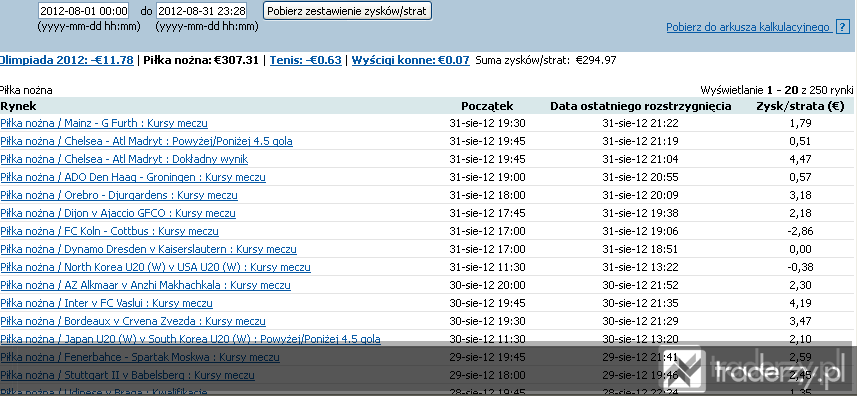Open FC Koln - Cottbus market
Viewport: 857px width, 396px height.
109,232
